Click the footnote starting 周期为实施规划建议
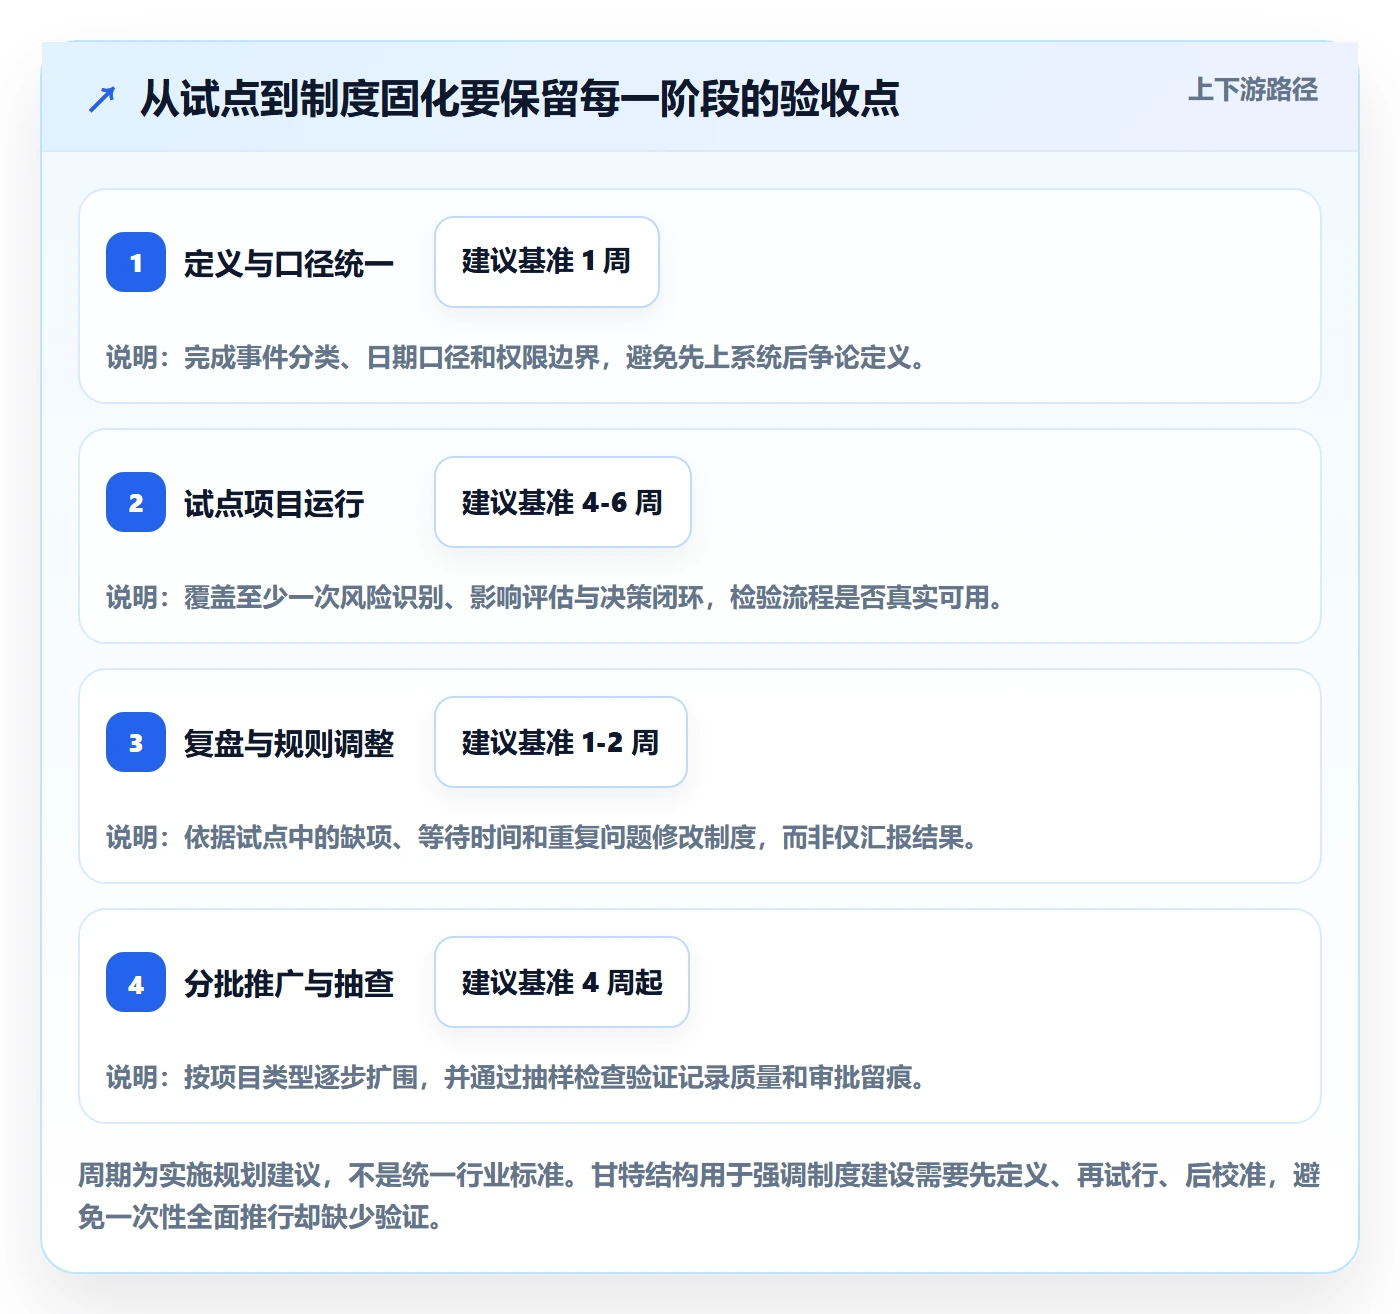The width and height of the screenshot is (1400, 1314). [700, 1195]
